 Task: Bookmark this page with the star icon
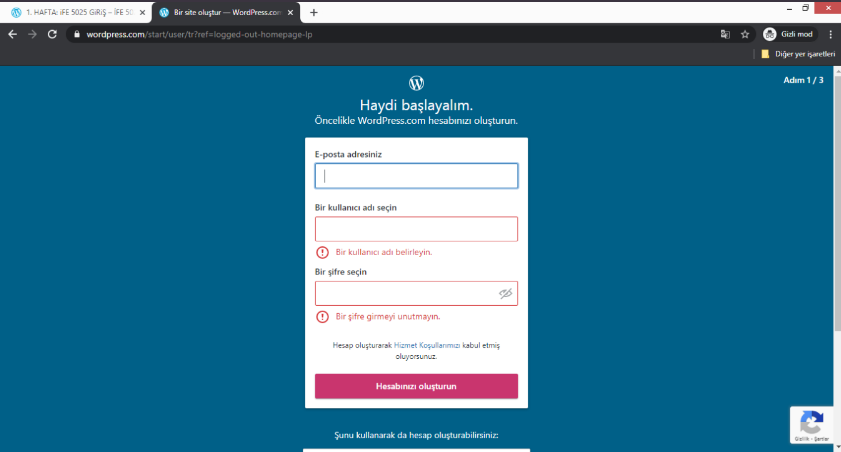(x=744, y=33)
